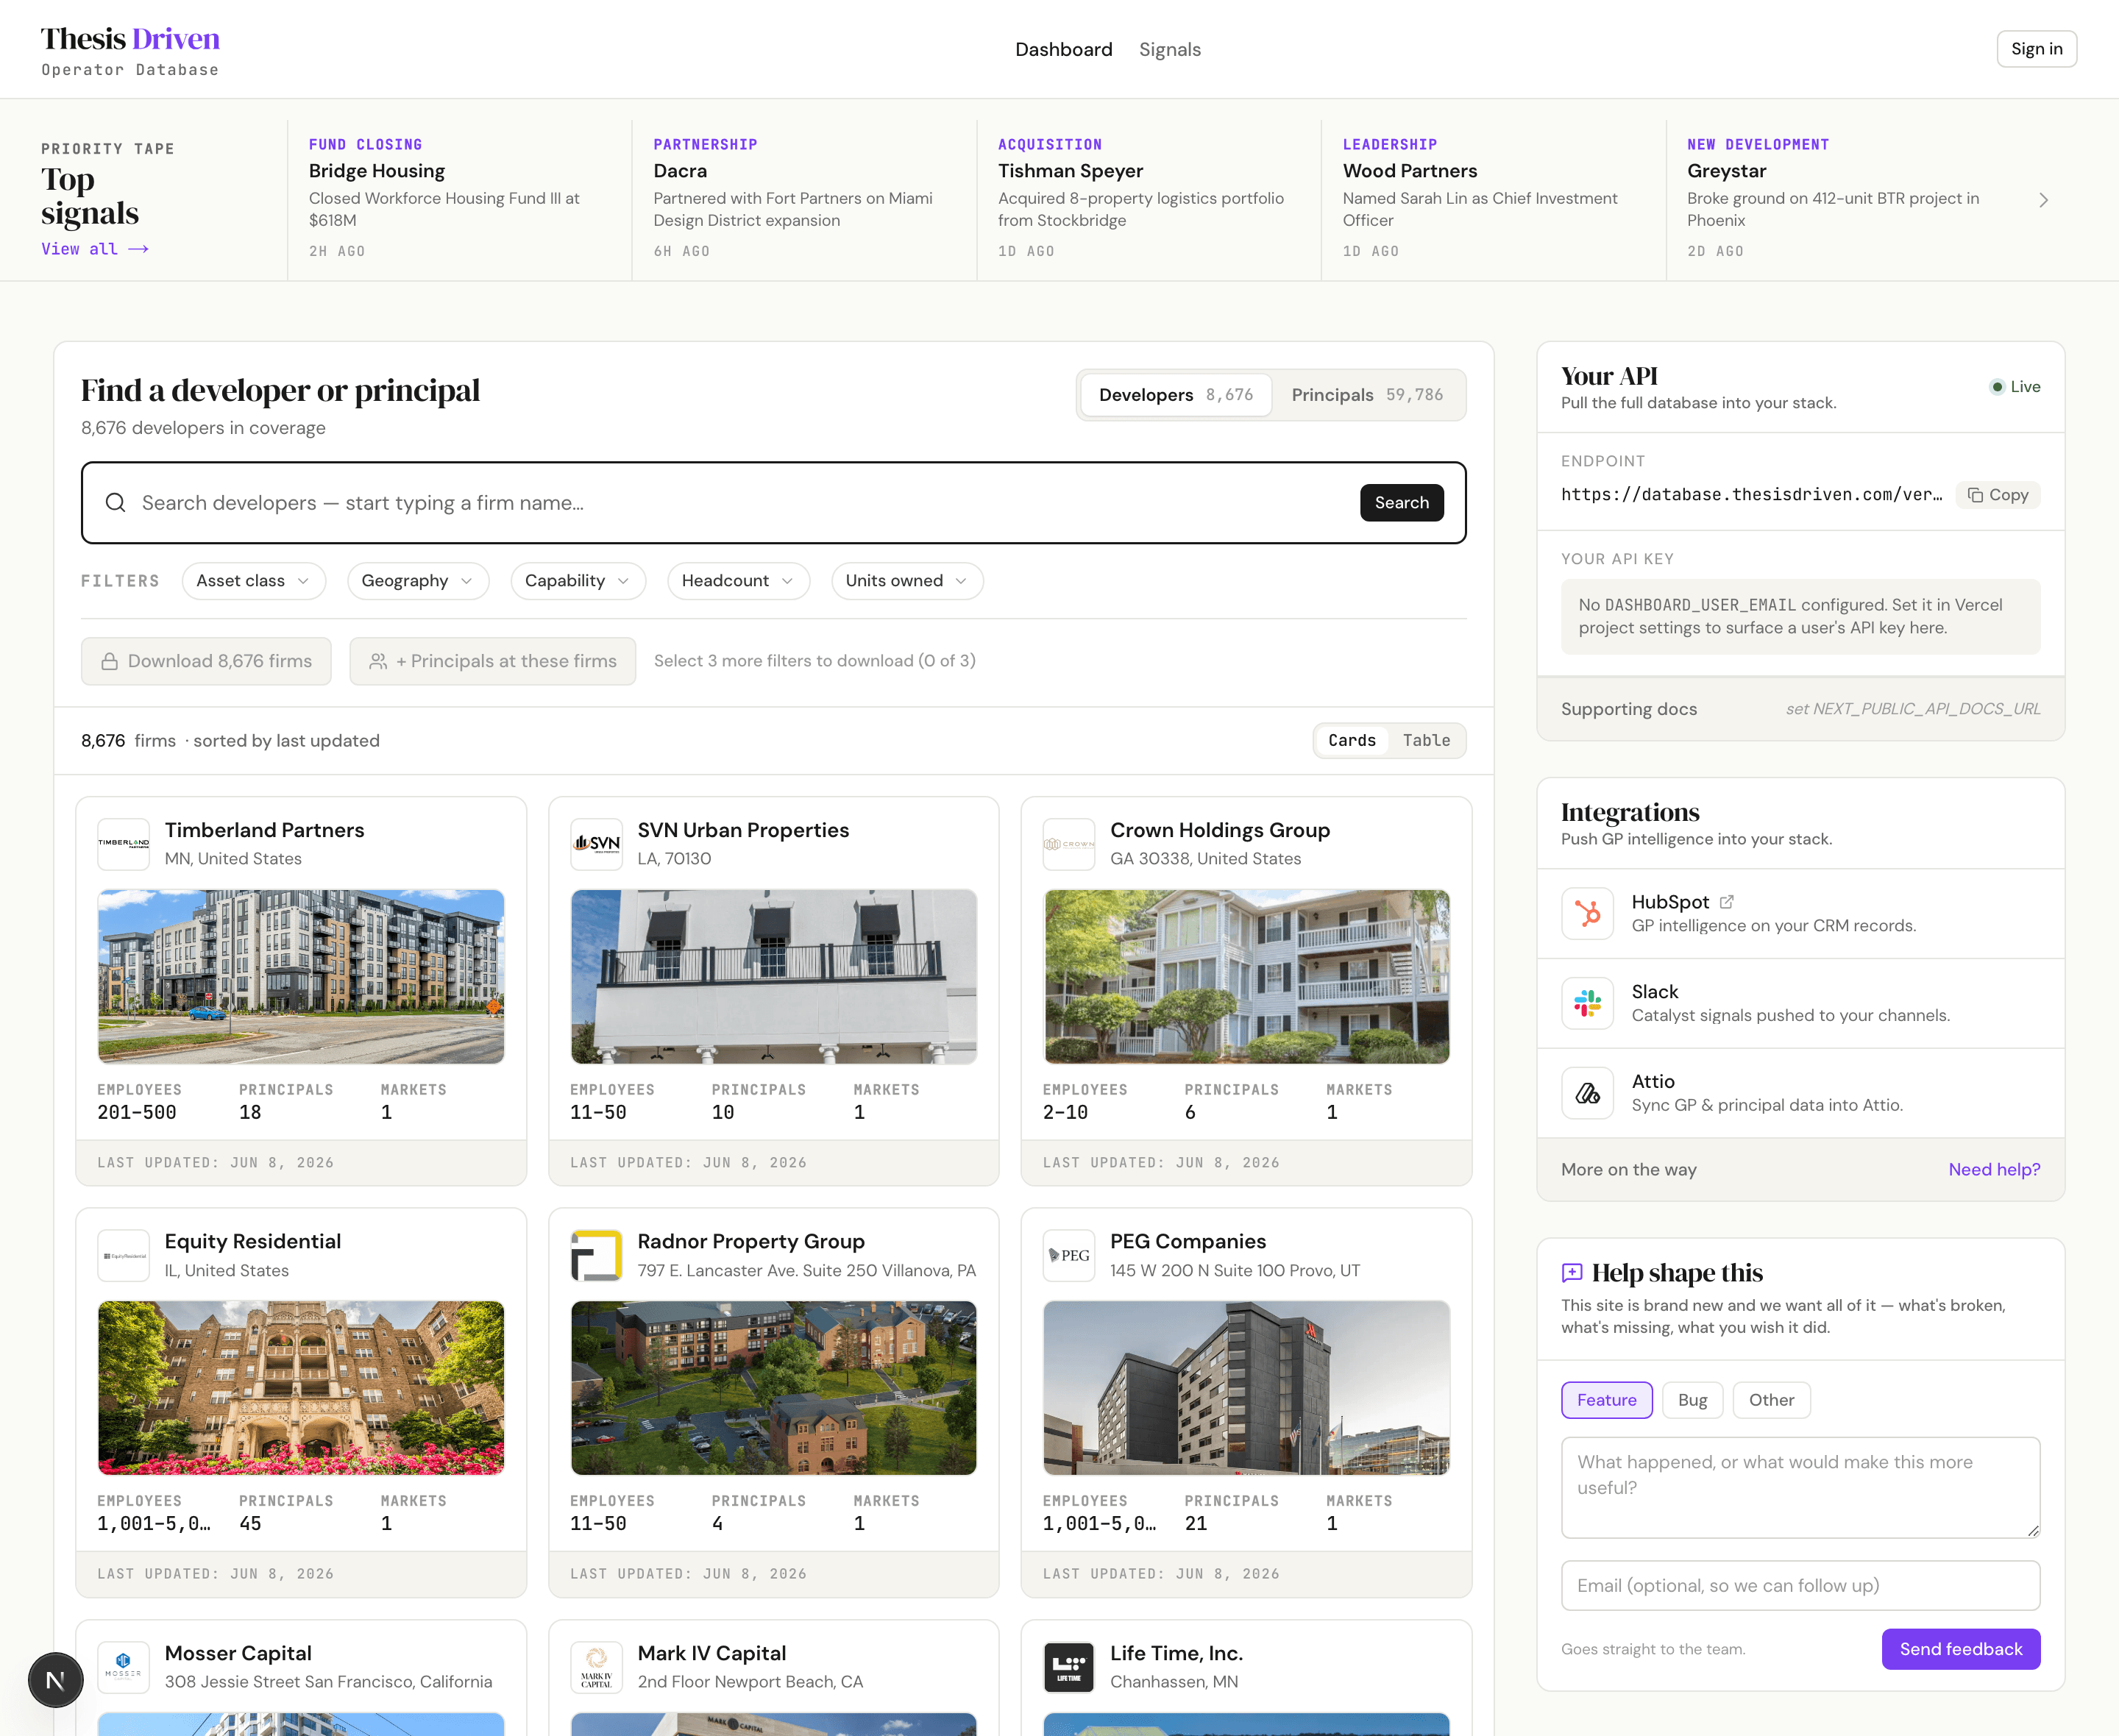Focus the feedback message text area

pos(1801,1488)
